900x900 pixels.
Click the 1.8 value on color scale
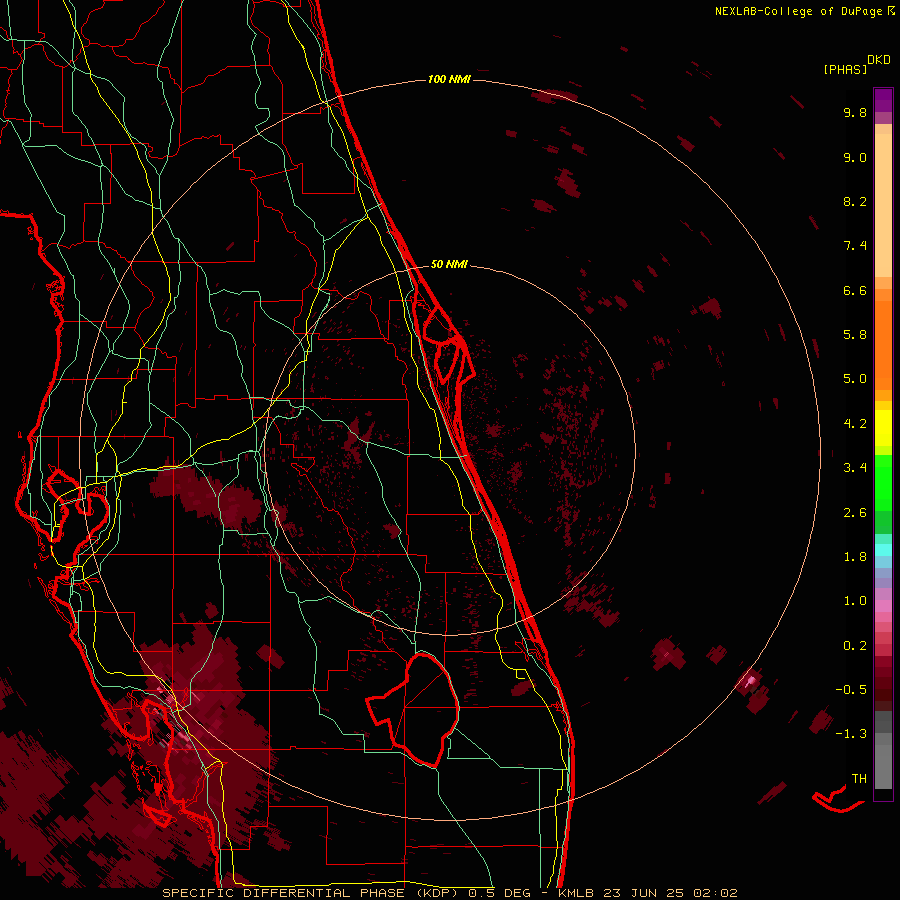(855, 557)
